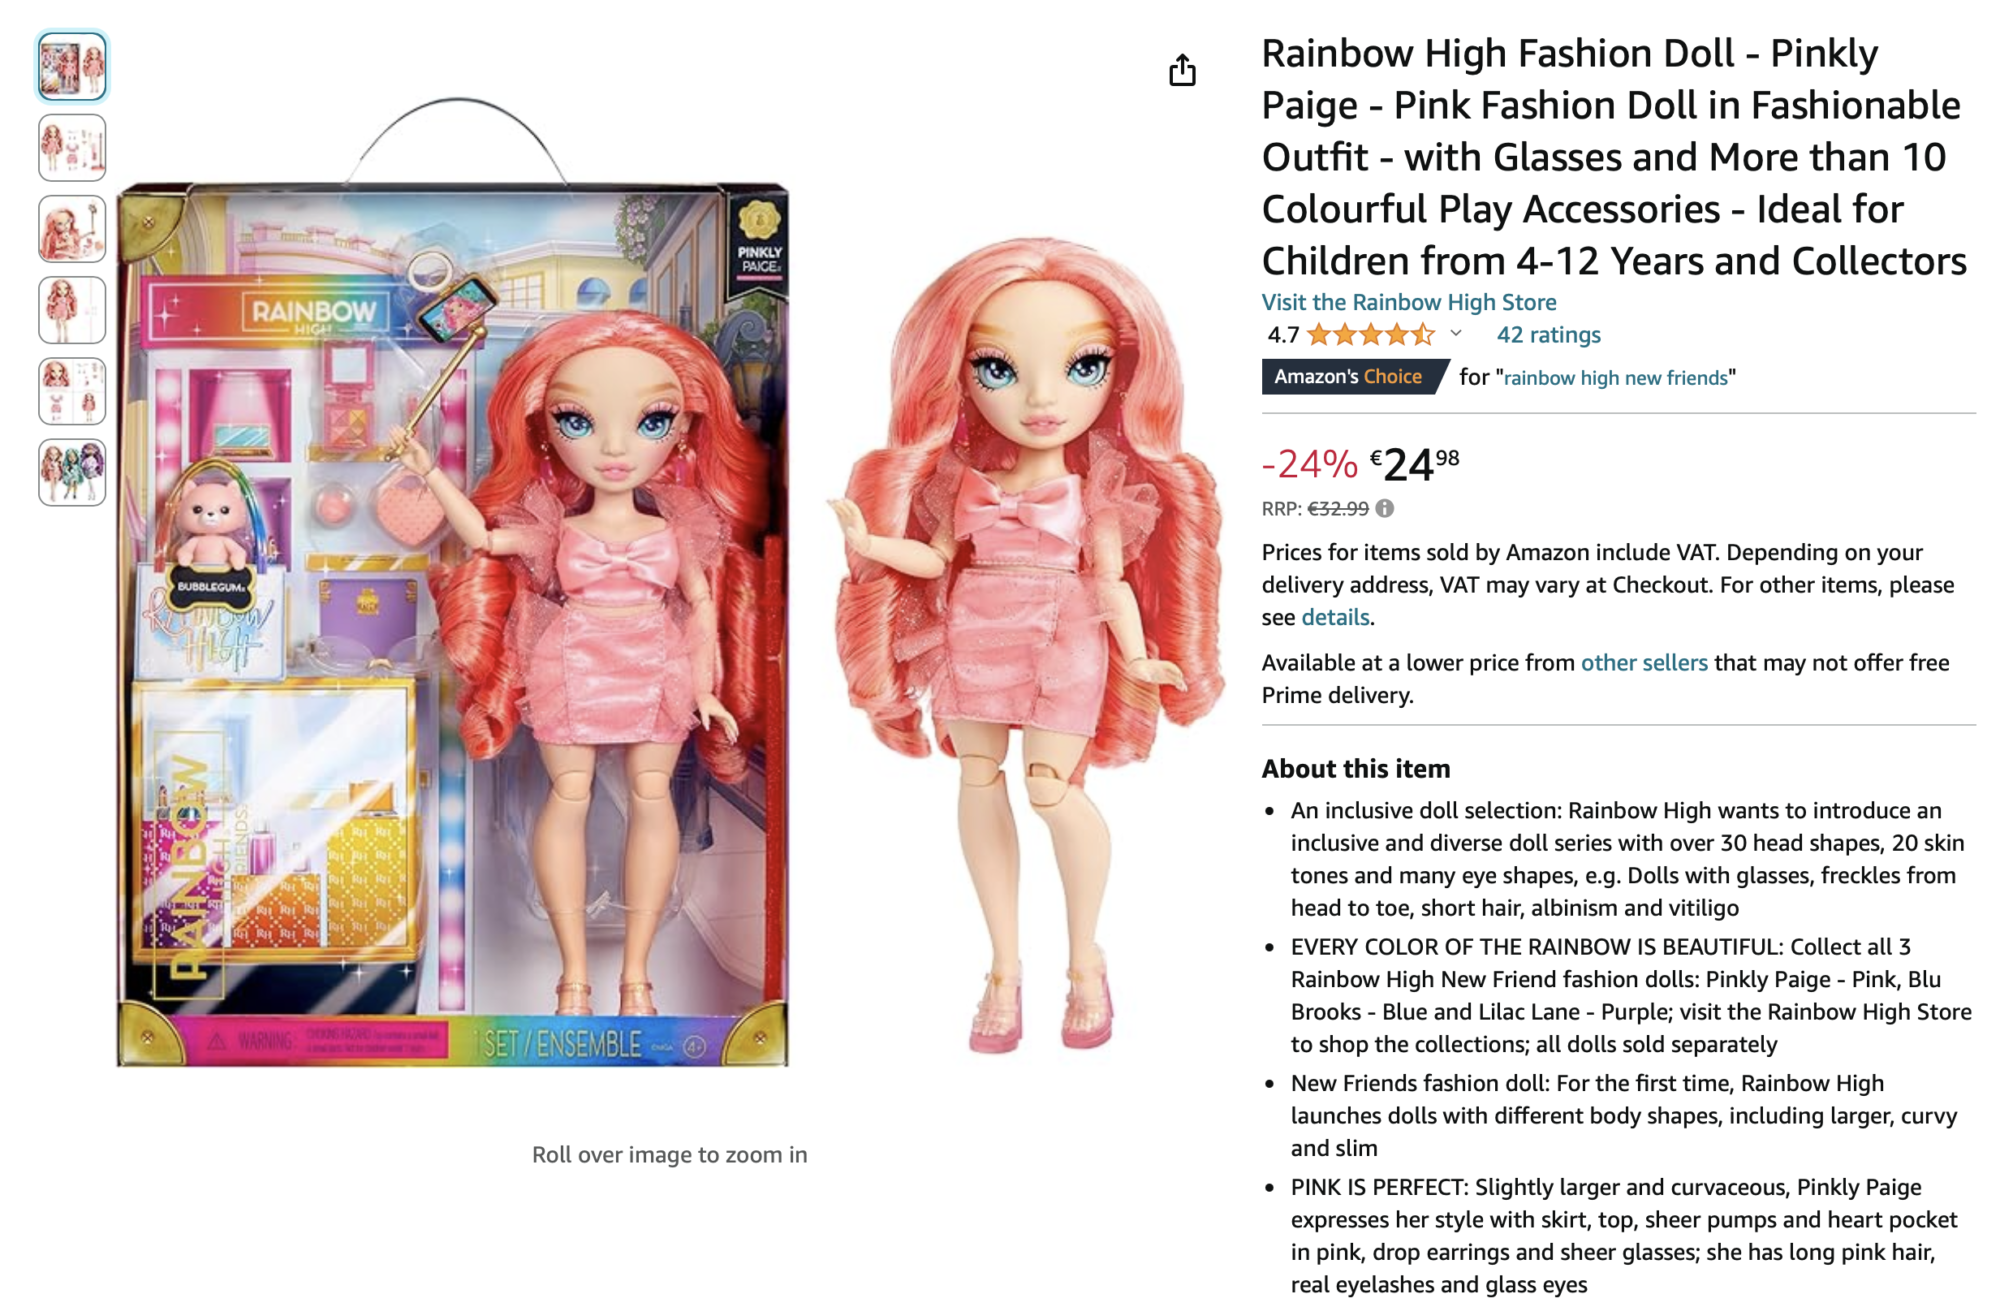This screenshot has width=2000, height=1307.
Task: Click the product title text
Action: pos(1614,157)
